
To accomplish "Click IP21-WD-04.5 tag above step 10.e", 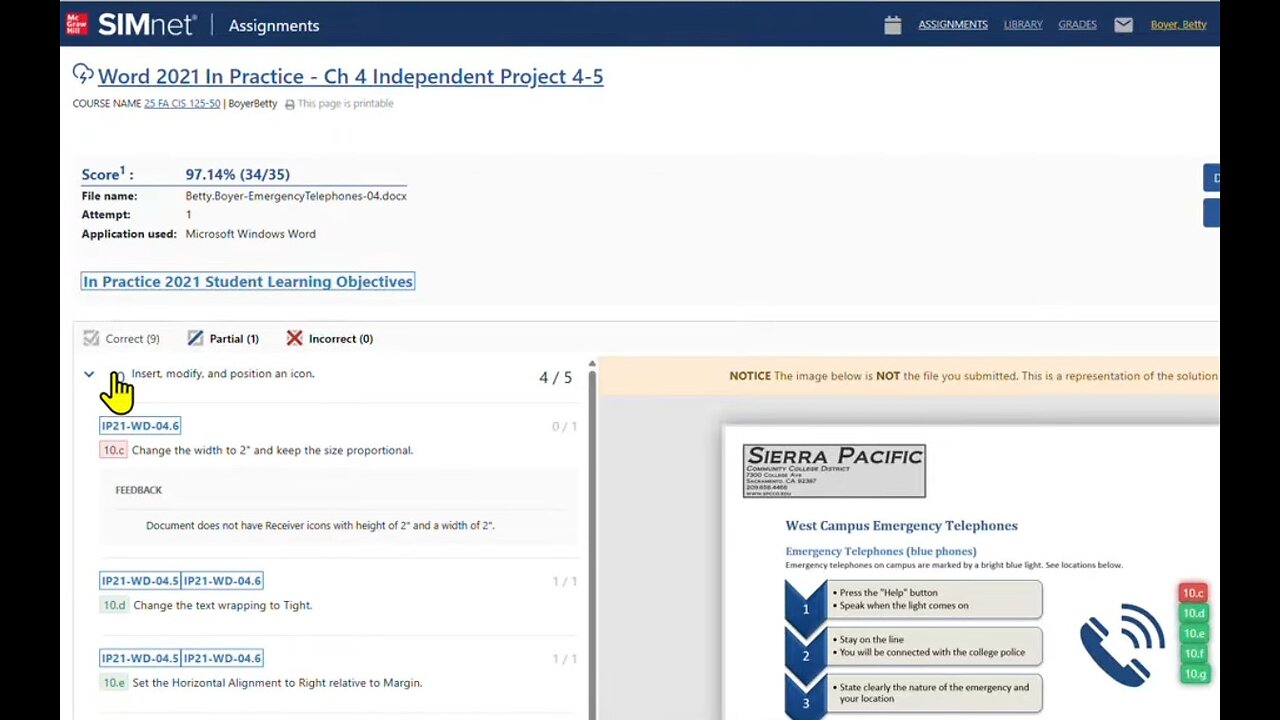I will click(x=140, y=658).
